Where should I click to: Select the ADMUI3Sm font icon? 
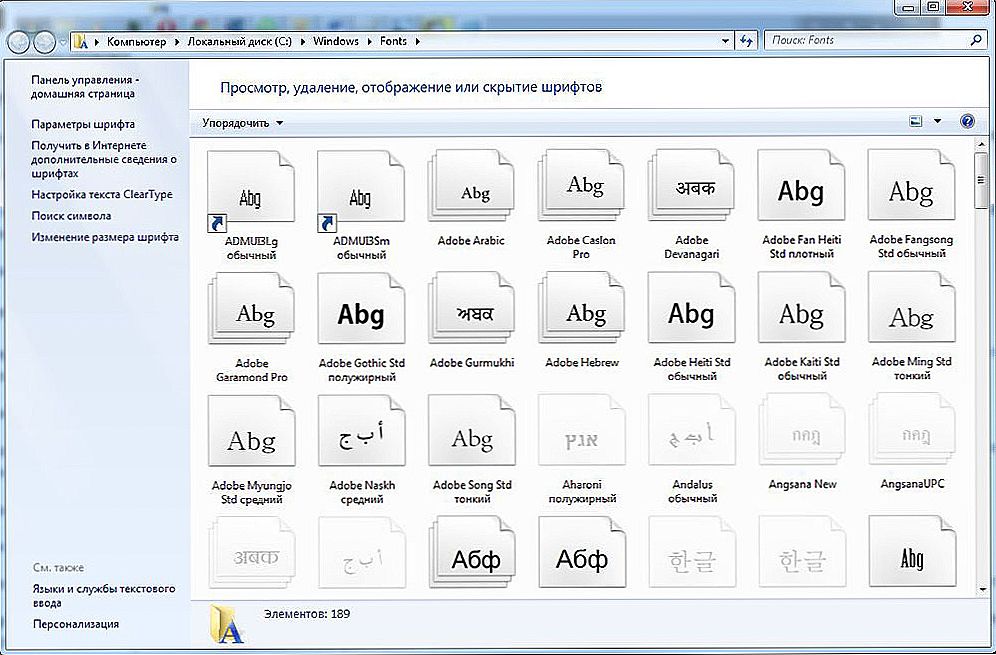point(361,189)
